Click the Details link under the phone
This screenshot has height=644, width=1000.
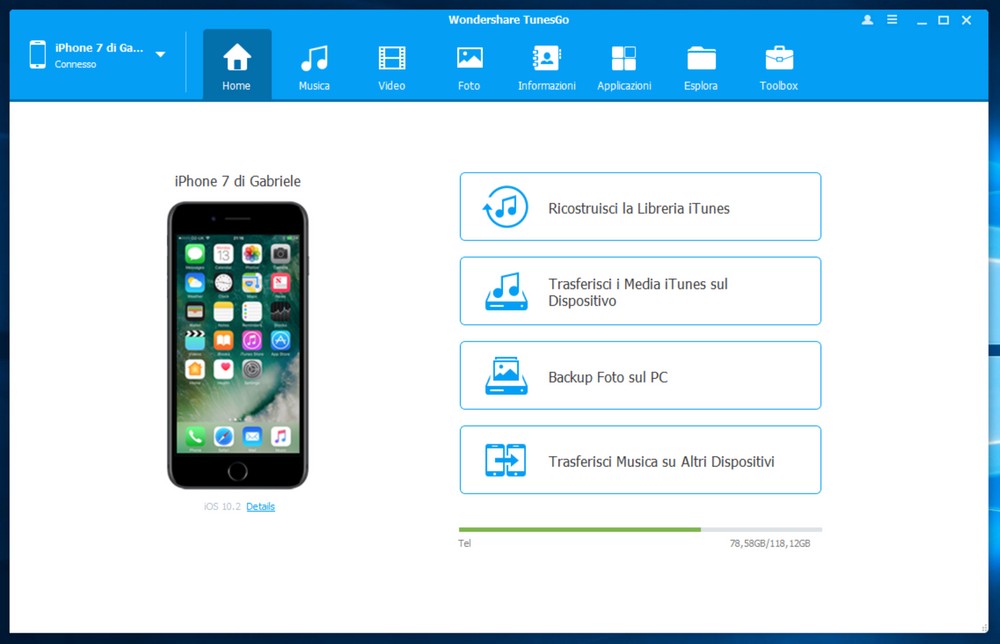click(260, 506)
